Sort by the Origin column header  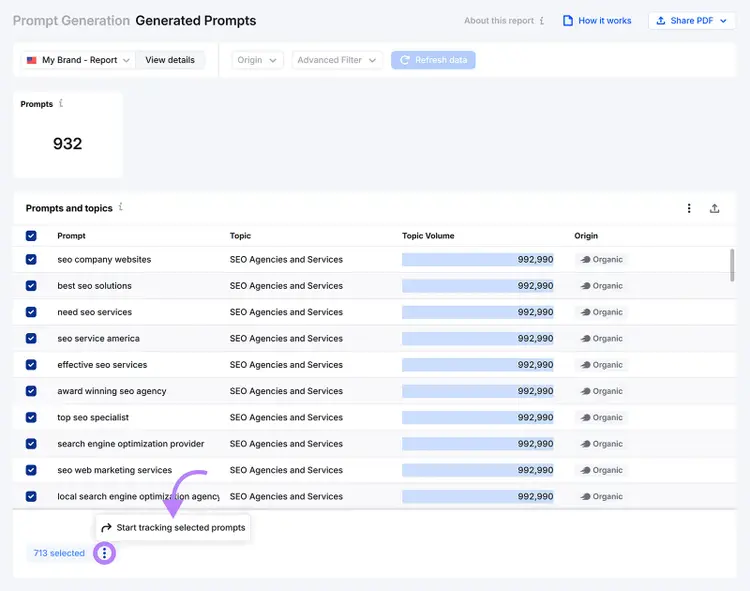[x=586, y=236]
